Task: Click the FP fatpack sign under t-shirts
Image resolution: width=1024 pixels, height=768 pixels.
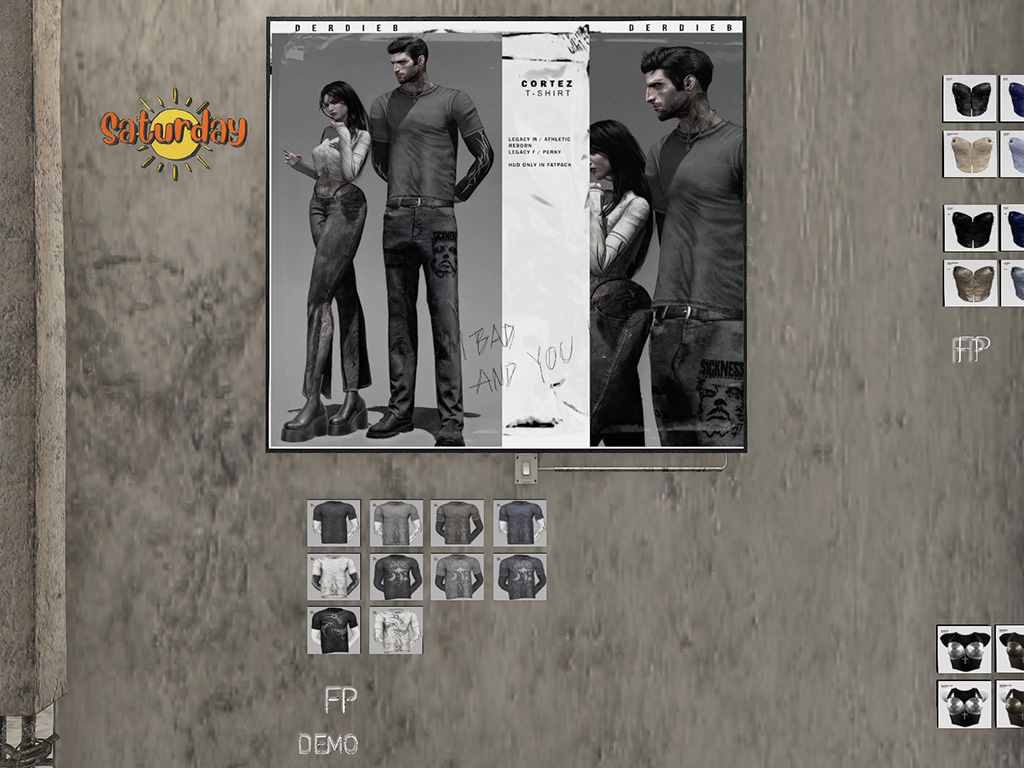Action: [340, 700]
